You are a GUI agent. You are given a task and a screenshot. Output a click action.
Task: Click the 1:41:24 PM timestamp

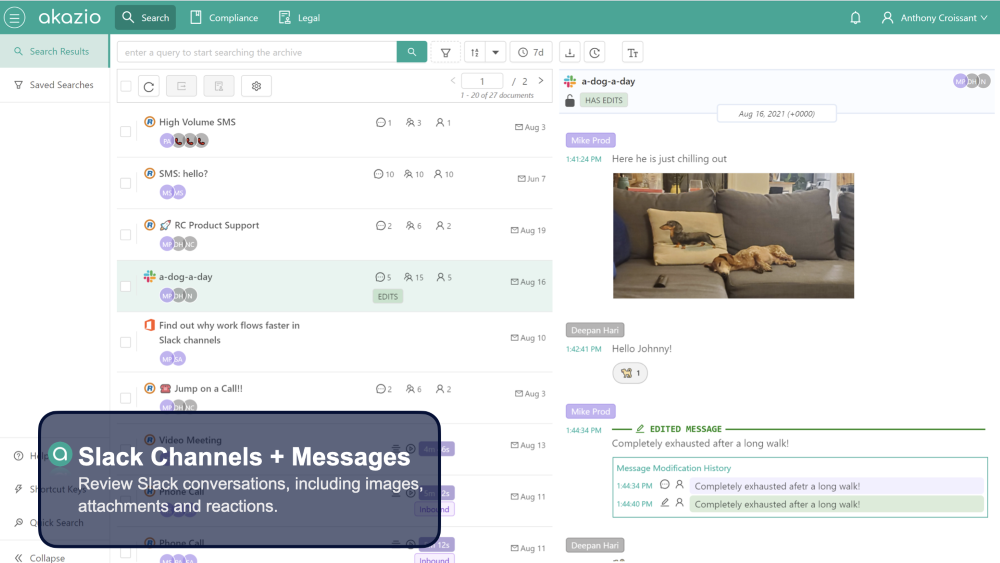pos(584,159)
